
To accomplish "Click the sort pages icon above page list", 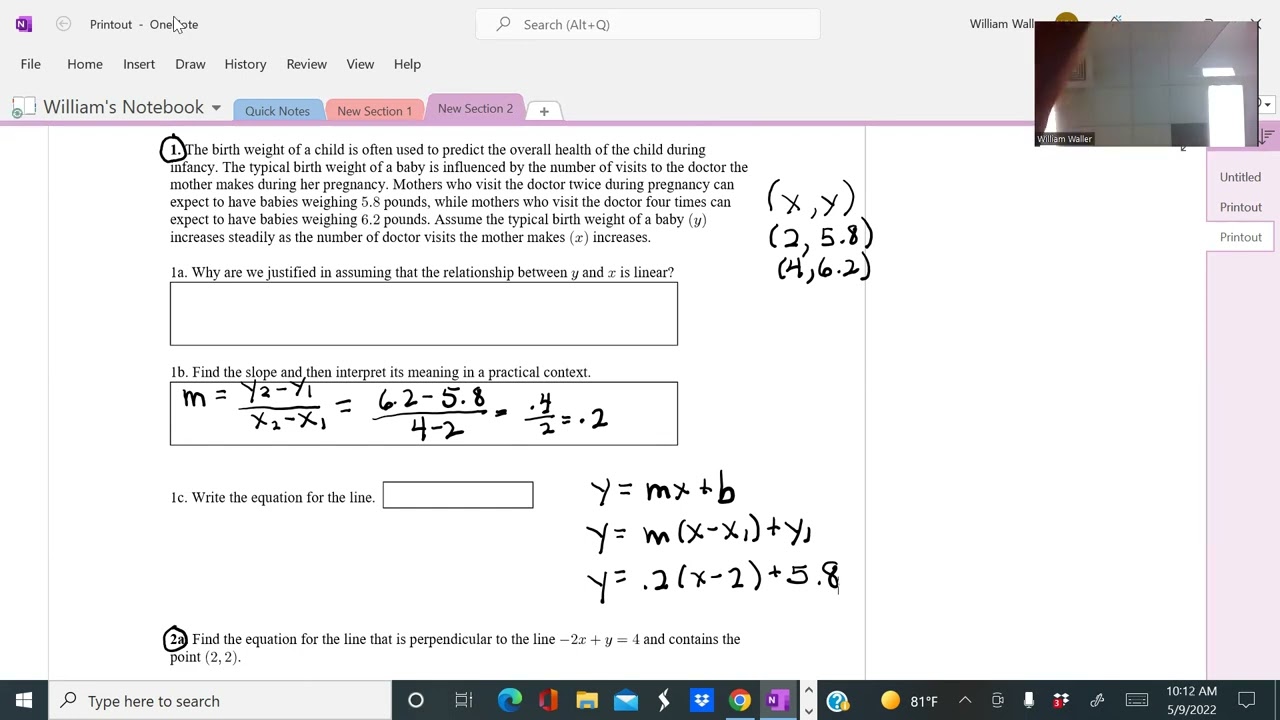I will coord(1267,135).
